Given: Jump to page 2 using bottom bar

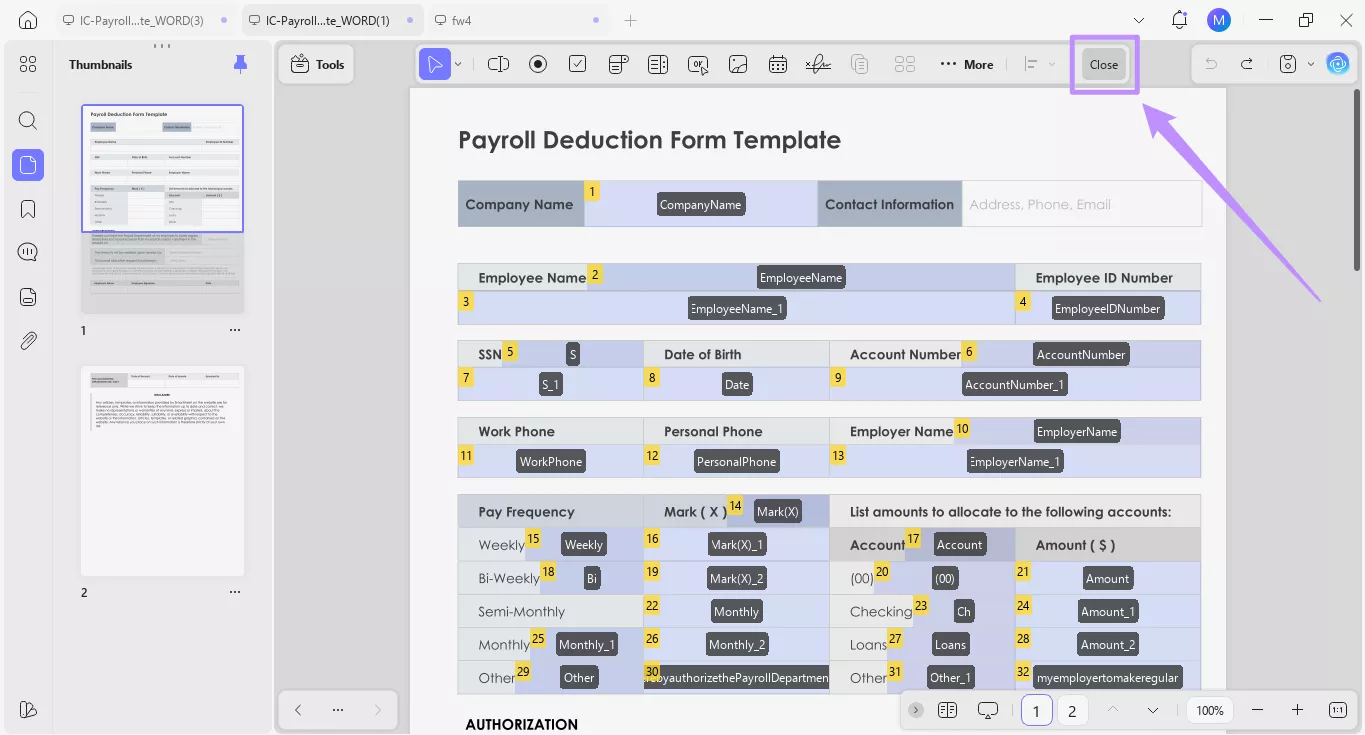Looking at the screenshot, I should [1072, 711].
